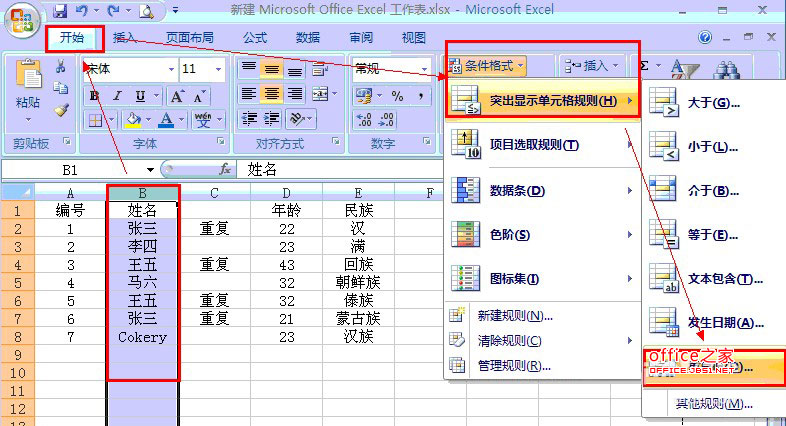Viewport: 786px width, 426px height.
Task: Click the Copy icon
Action: click(x=61, y=88)
